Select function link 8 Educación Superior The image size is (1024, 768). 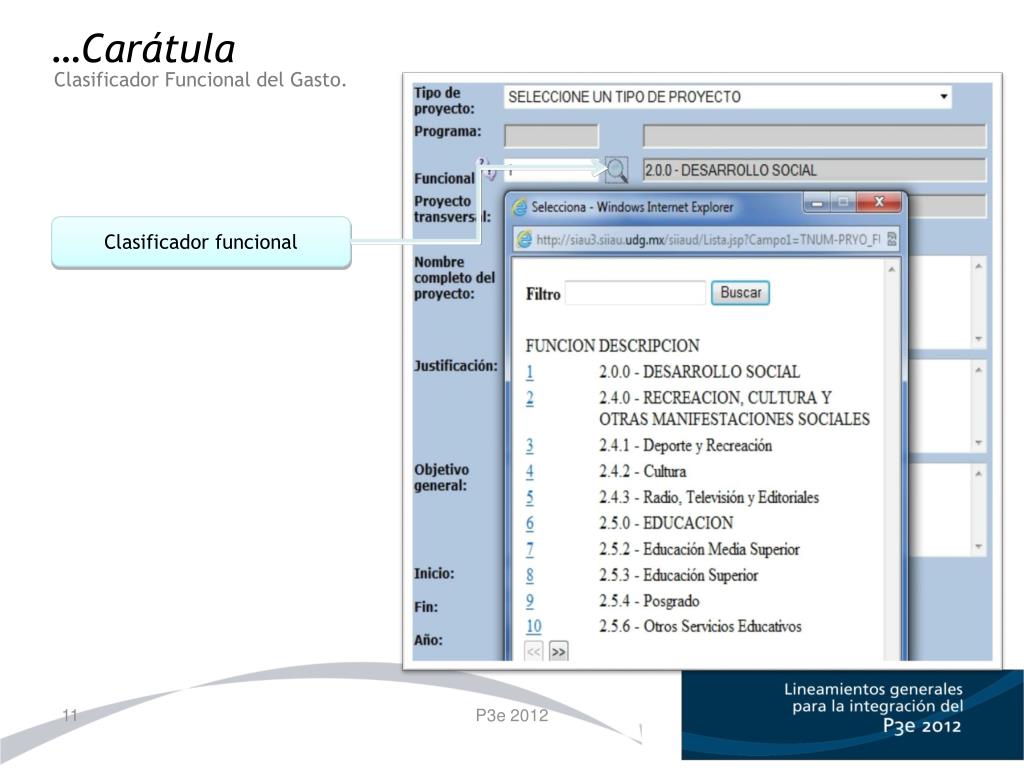530,575
